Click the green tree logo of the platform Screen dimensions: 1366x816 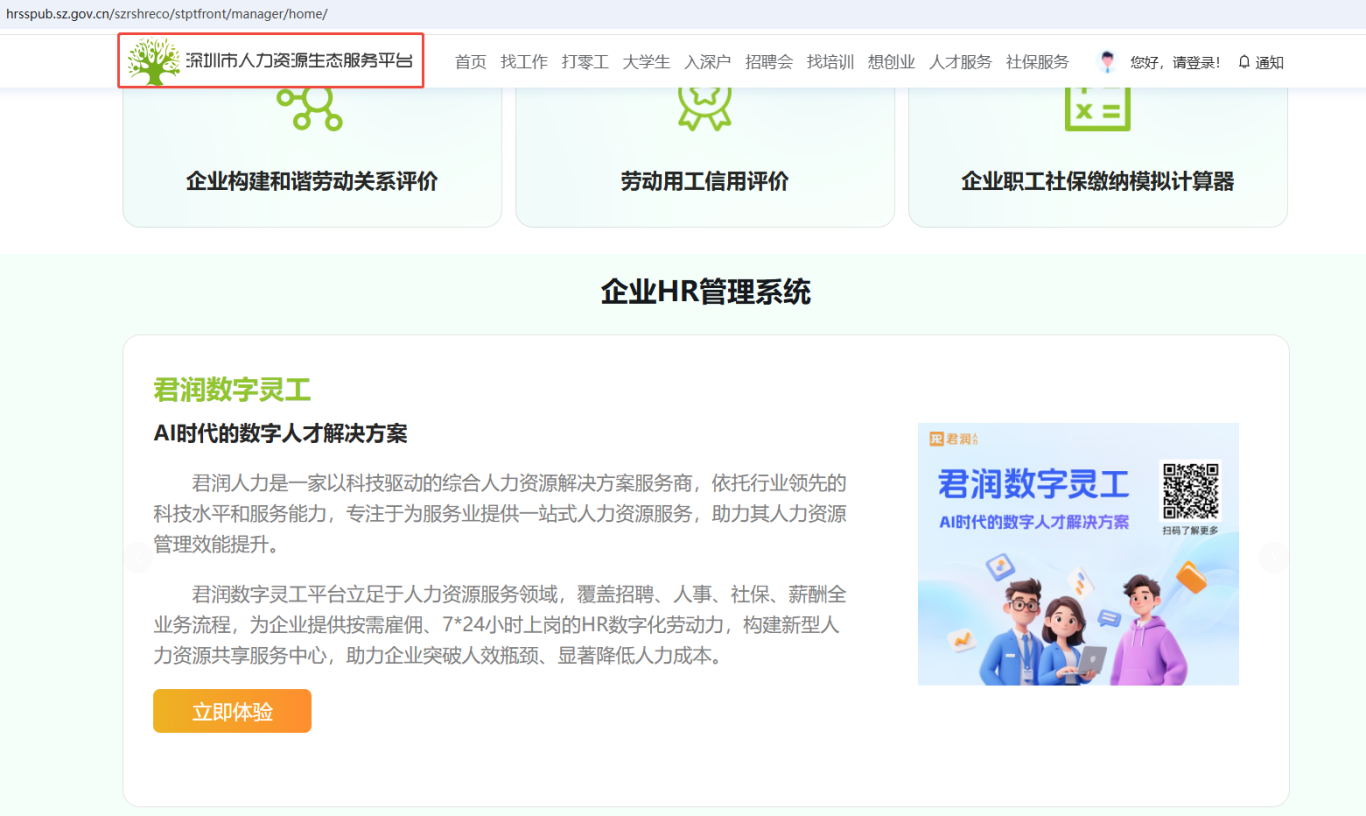coord(154,61)
